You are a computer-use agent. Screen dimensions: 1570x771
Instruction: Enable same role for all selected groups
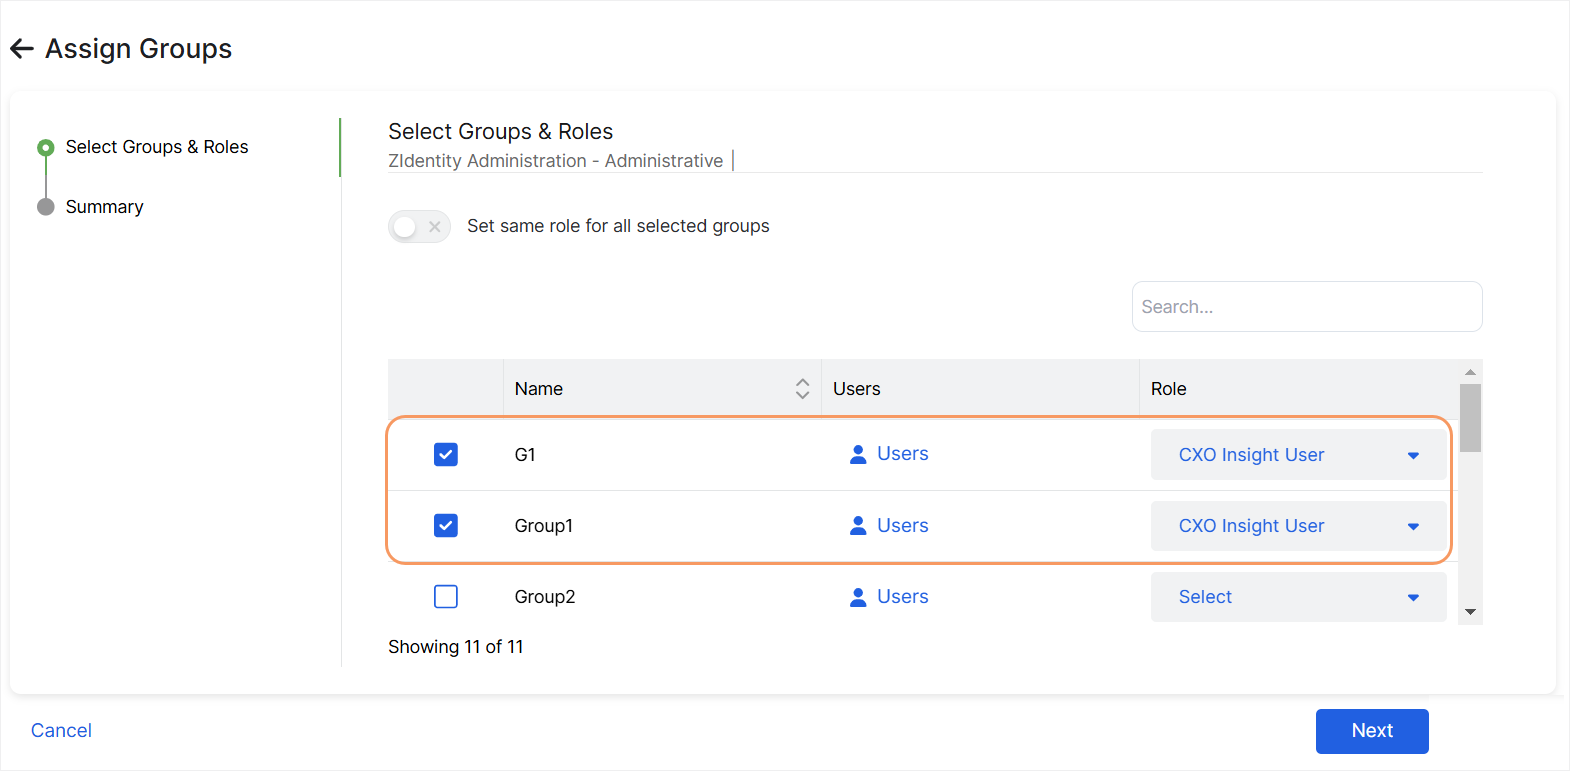pos(419,227)
